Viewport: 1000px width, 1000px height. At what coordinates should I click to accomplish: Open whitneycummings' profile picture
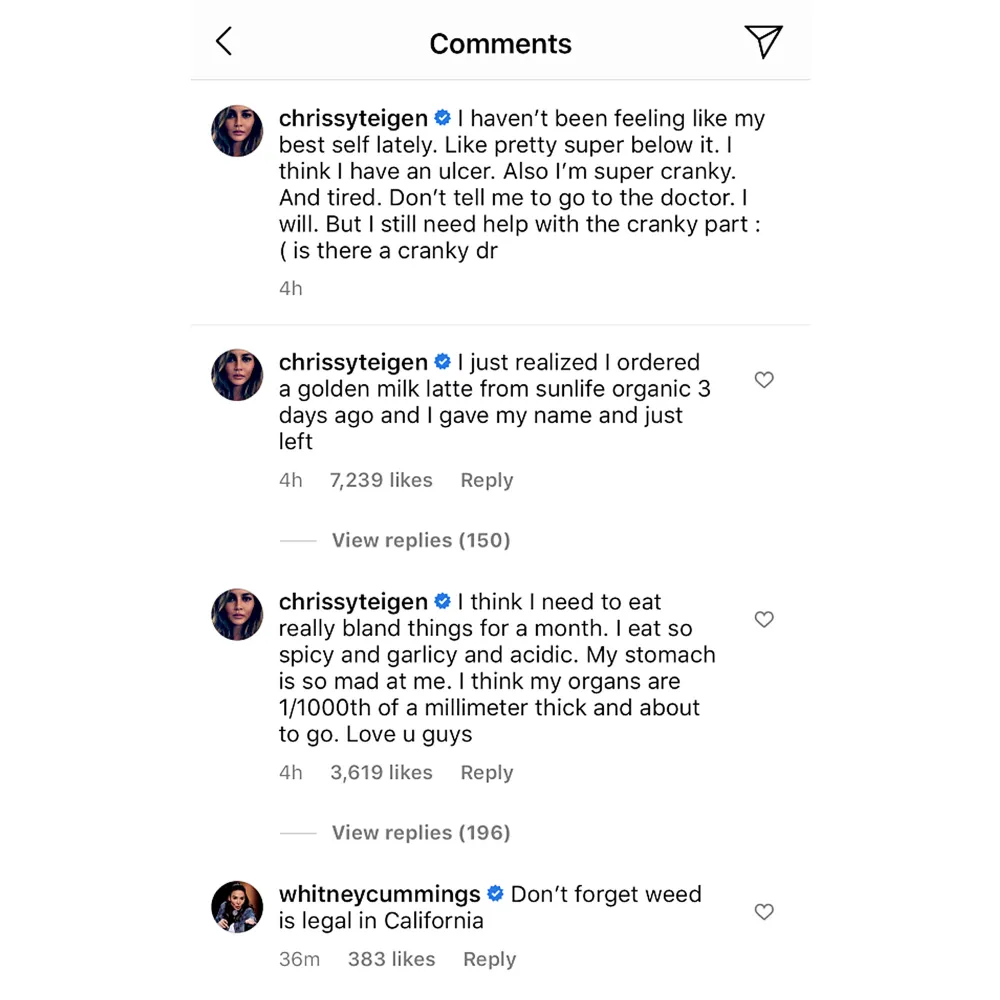point(237,907)
